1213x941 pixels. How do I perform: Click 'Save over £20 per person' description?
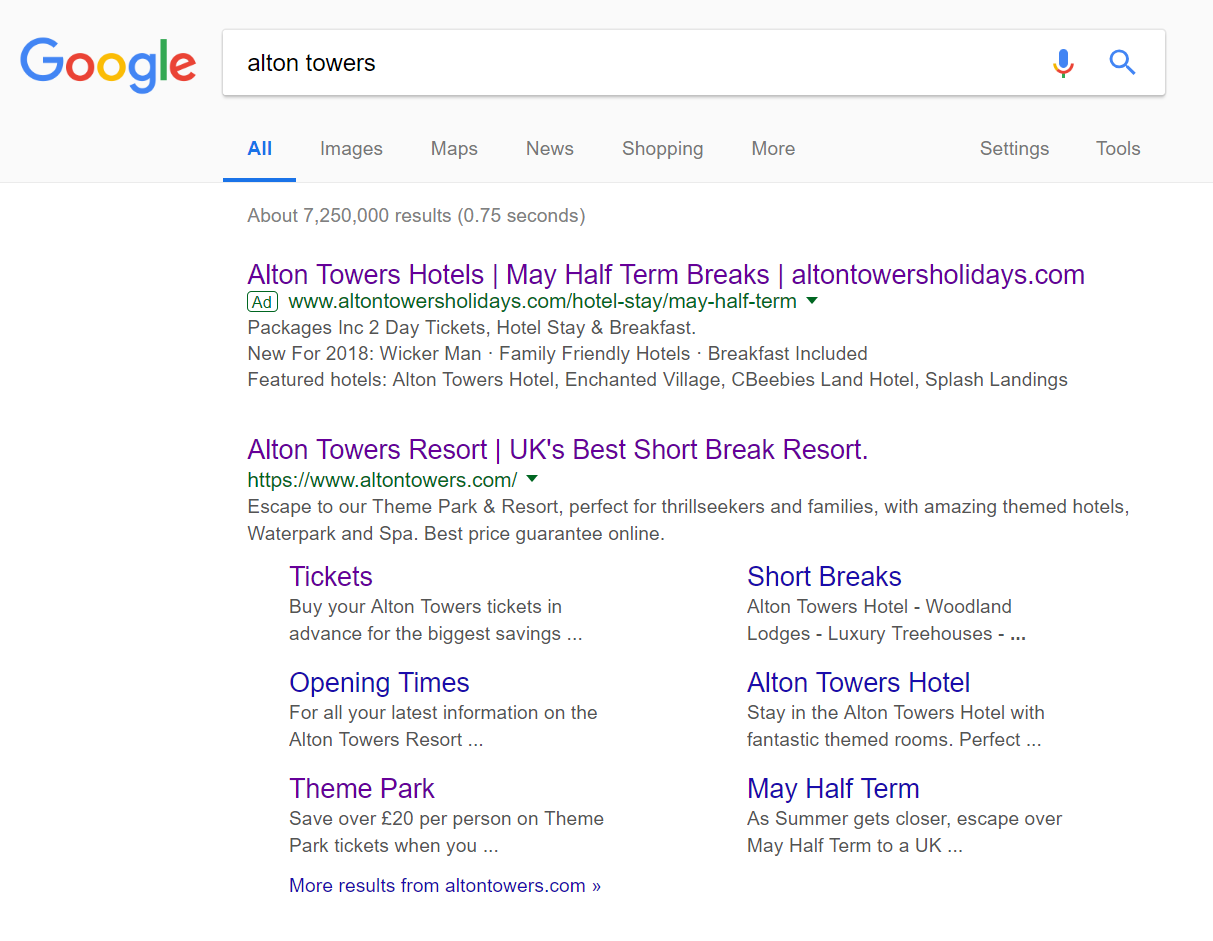(x=446, y=832)
